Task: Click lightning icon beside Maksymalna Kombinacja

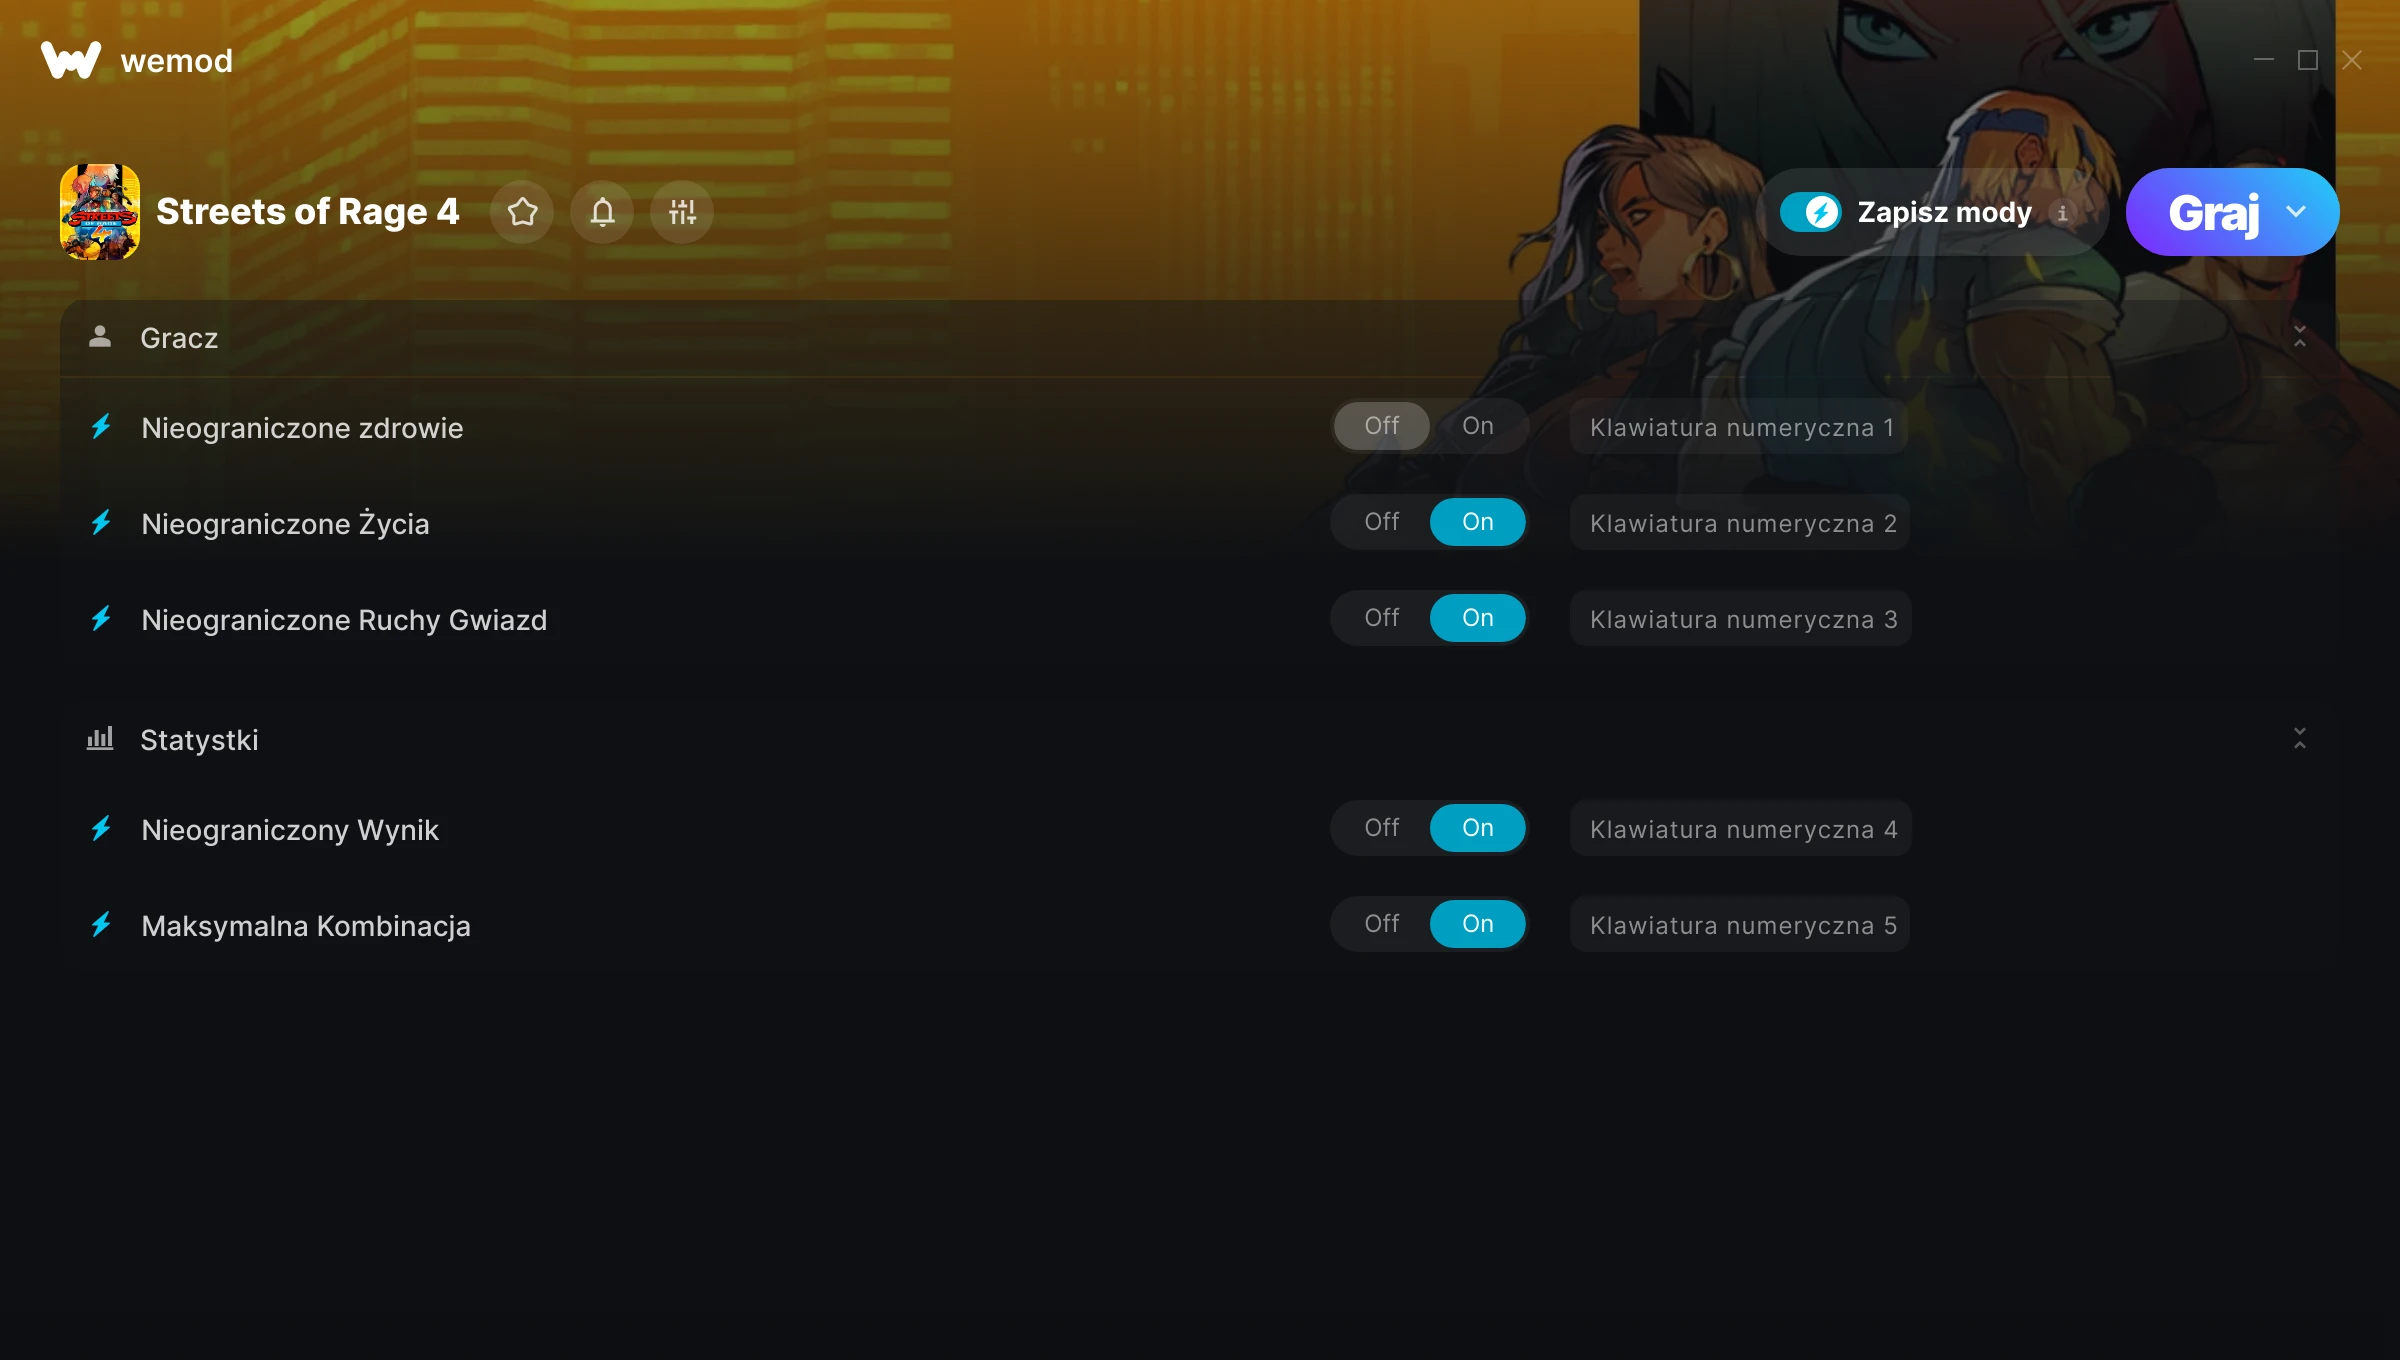Action: [101, 925]
